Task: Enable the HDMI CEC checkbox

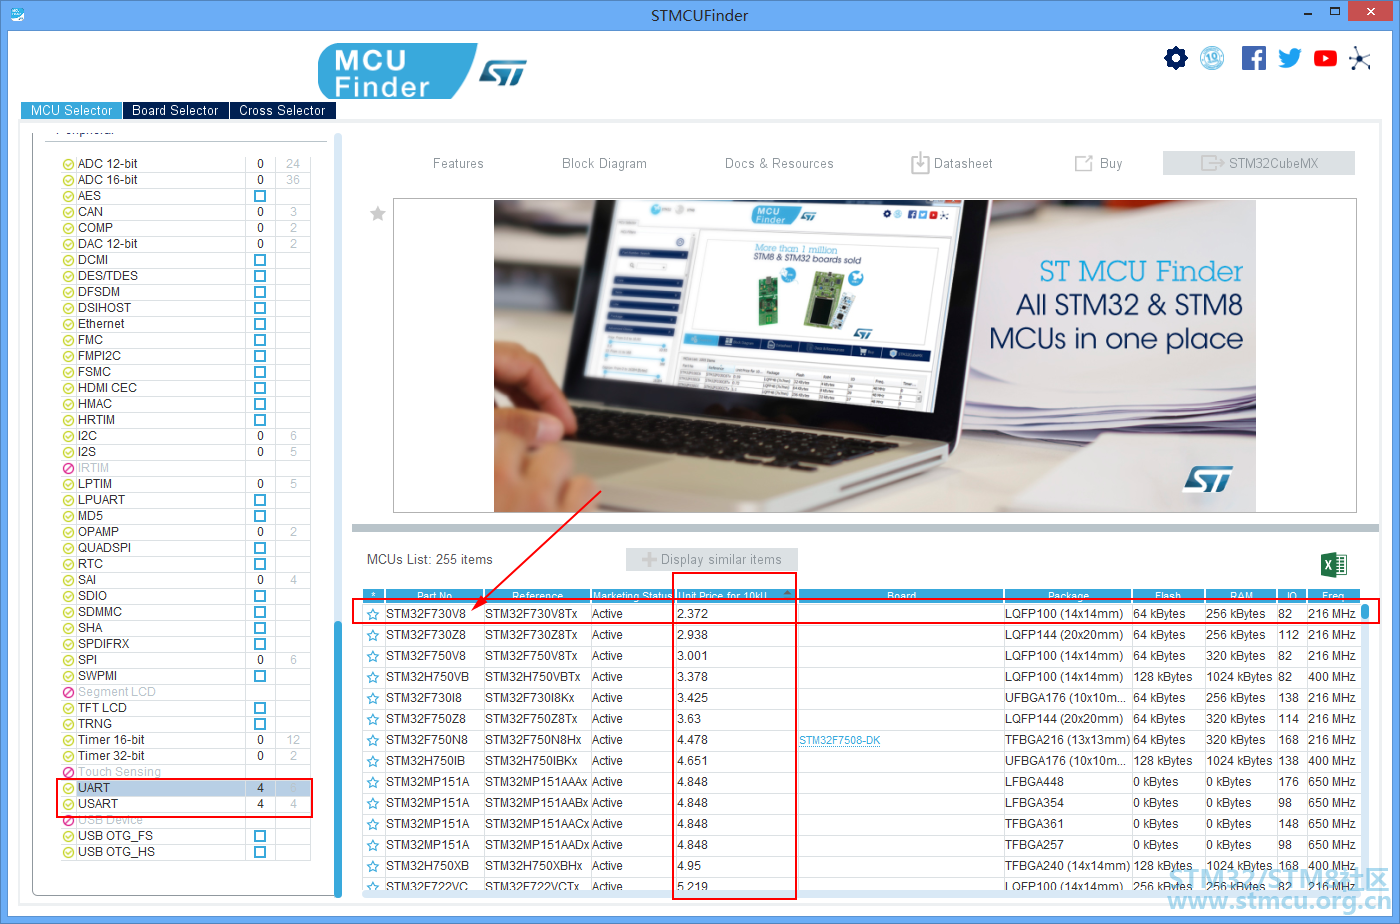Action: click(x=260, y=388)
